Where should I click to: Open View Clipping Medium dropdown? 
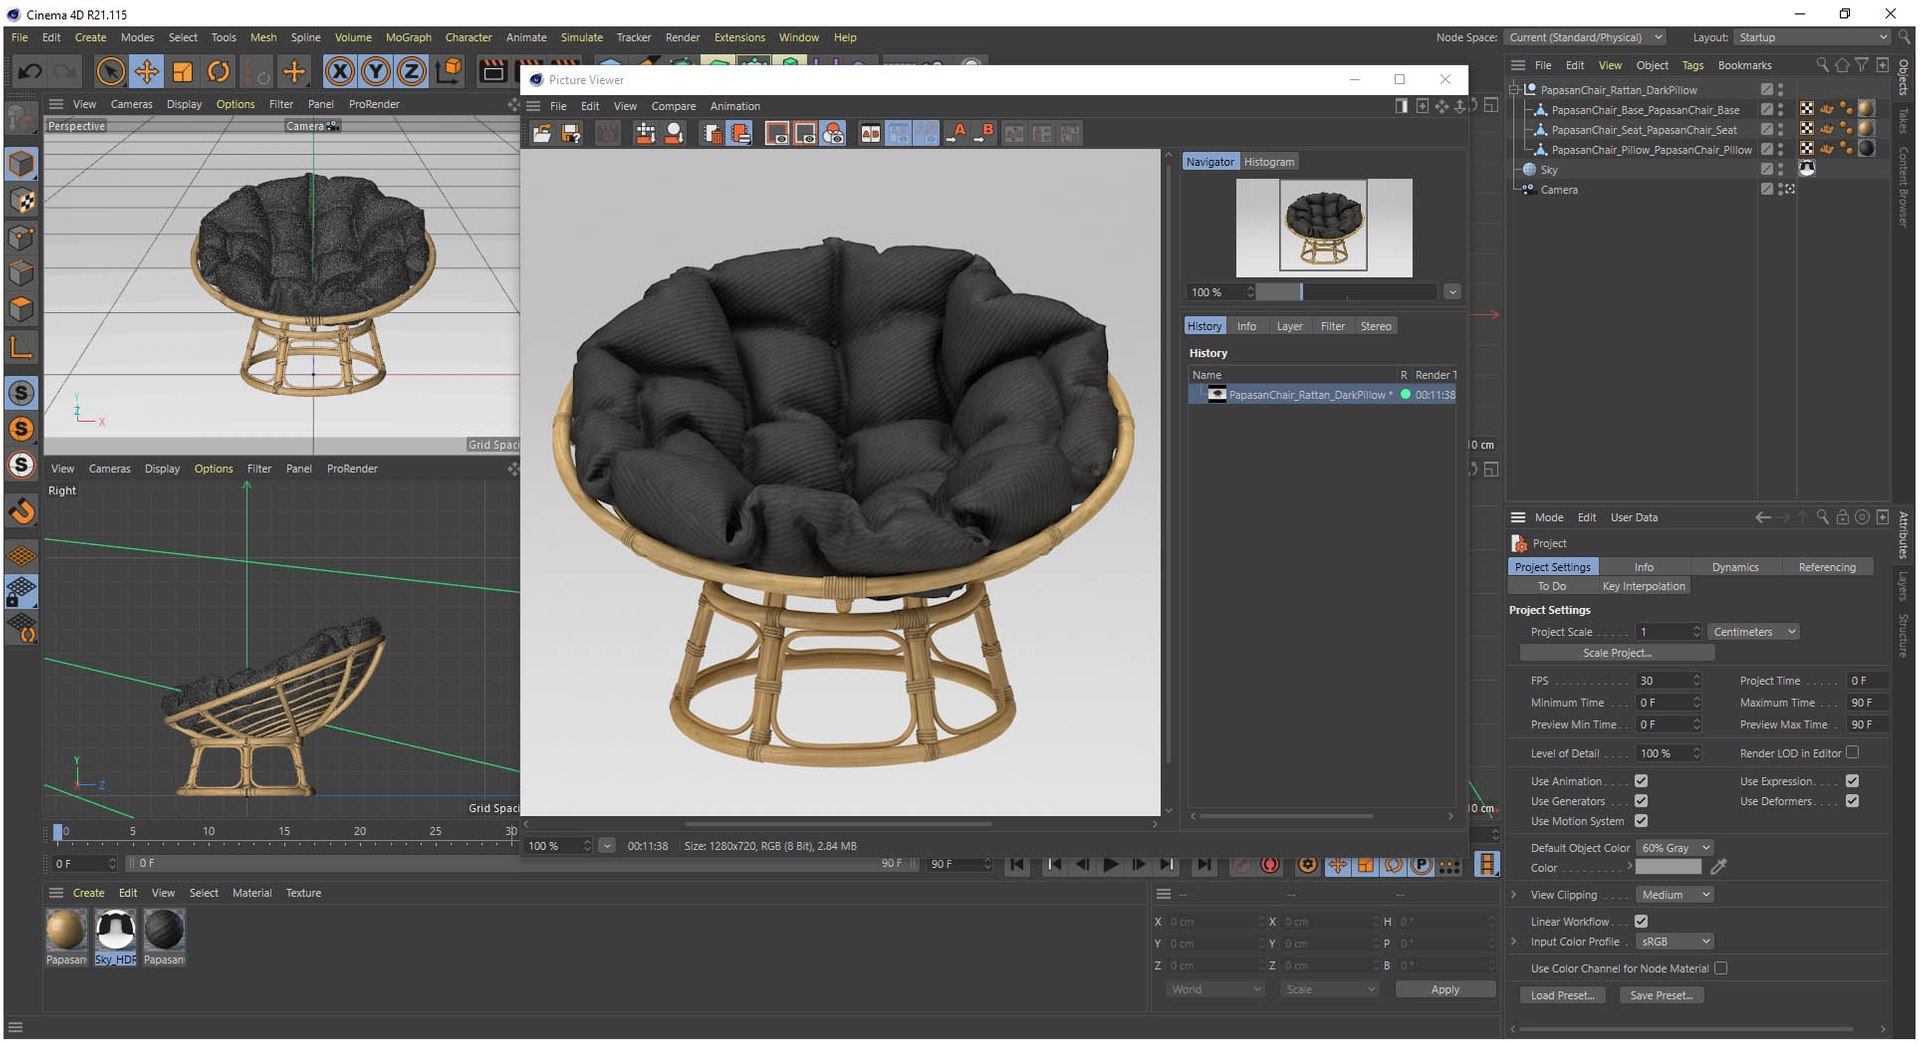pos(1675,895)
